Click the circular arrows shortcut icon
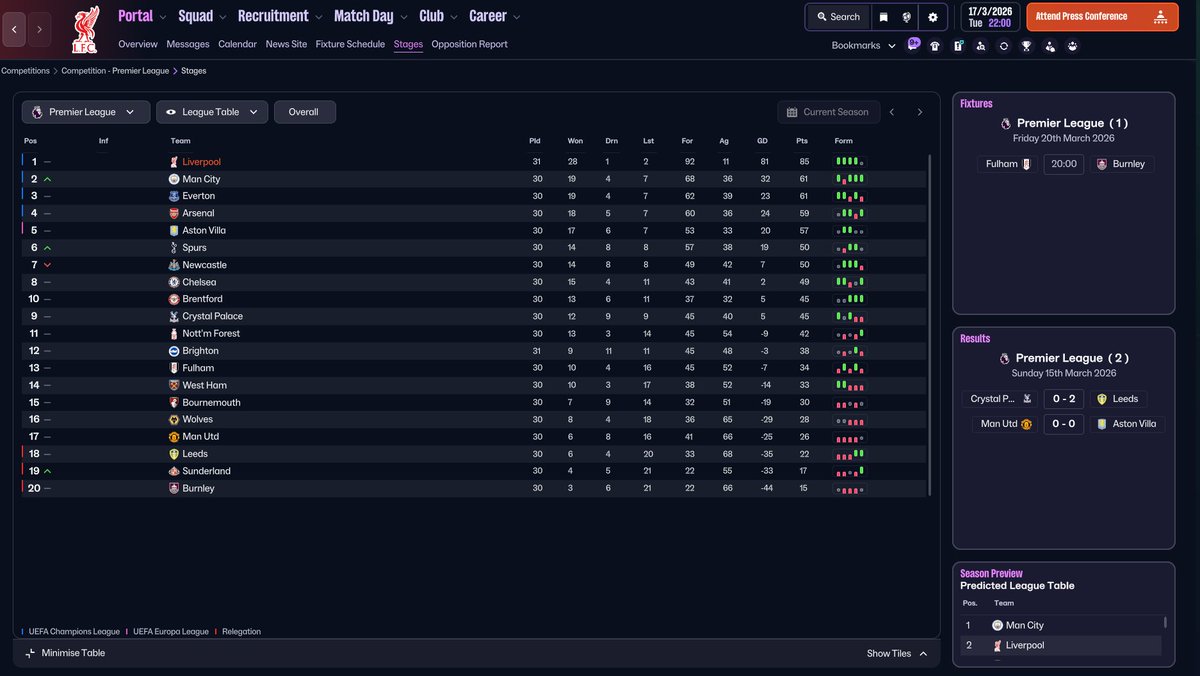This screenshot has height=676, width=1200. point(1004,46)
